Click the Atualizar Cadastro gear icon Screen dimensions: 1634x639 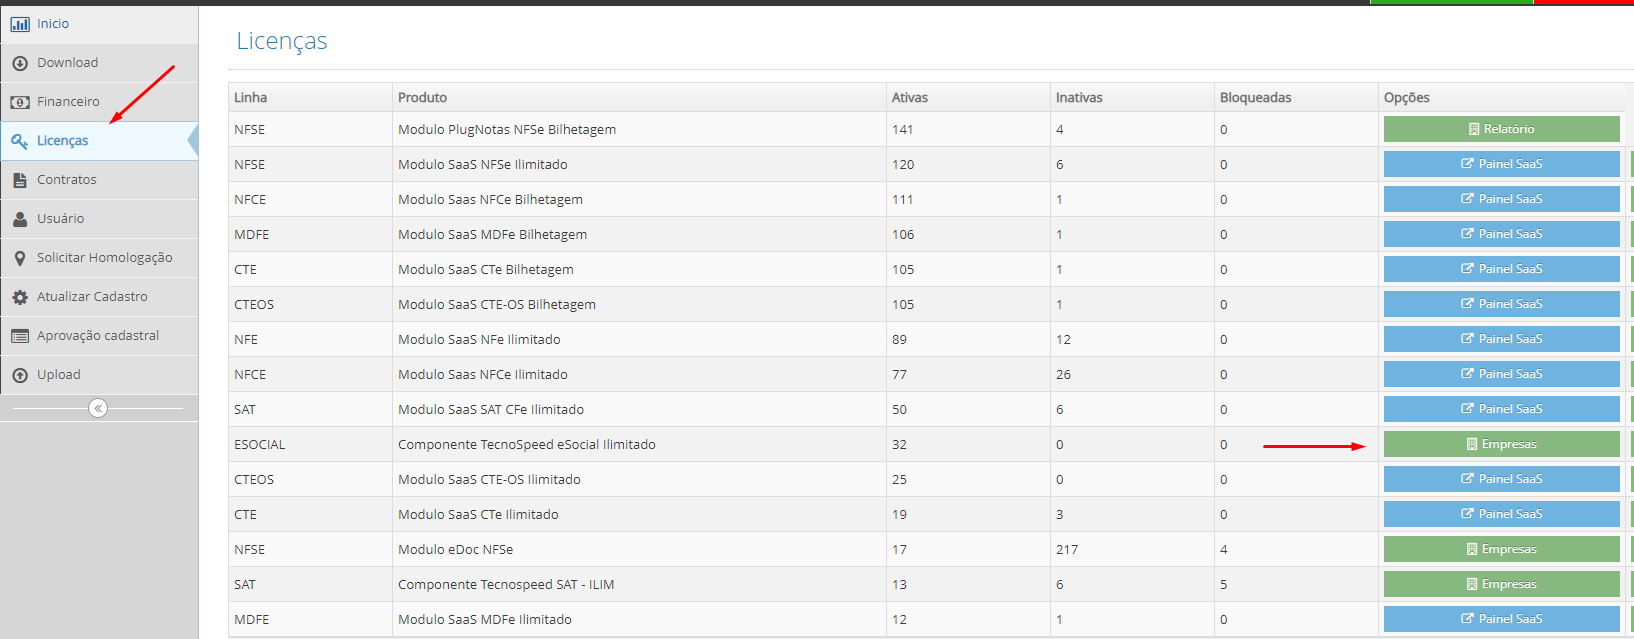tap(20, 297)
